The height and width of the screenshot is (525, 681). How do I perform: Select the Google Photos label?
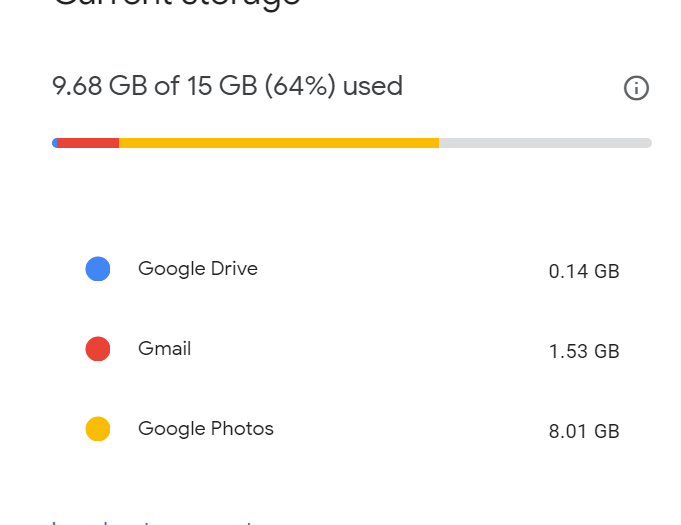point(206,429)
